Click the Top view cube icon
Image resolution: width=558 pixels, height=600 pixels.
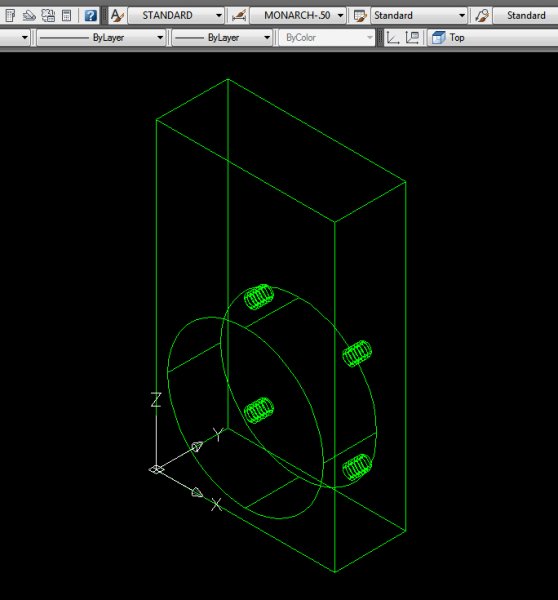click(438, 38)
